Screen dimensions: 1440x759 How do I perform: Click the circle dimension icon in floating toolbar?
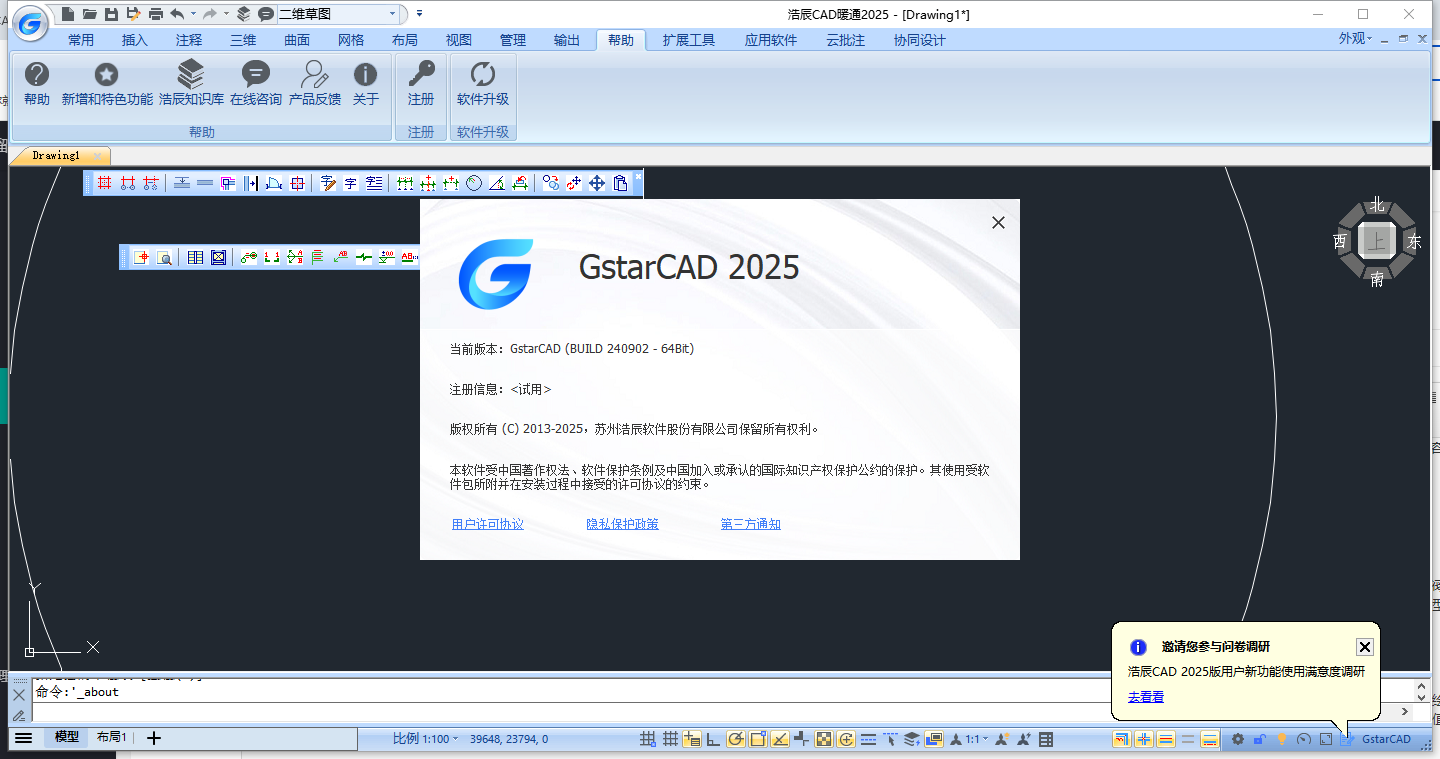point(474,183)
